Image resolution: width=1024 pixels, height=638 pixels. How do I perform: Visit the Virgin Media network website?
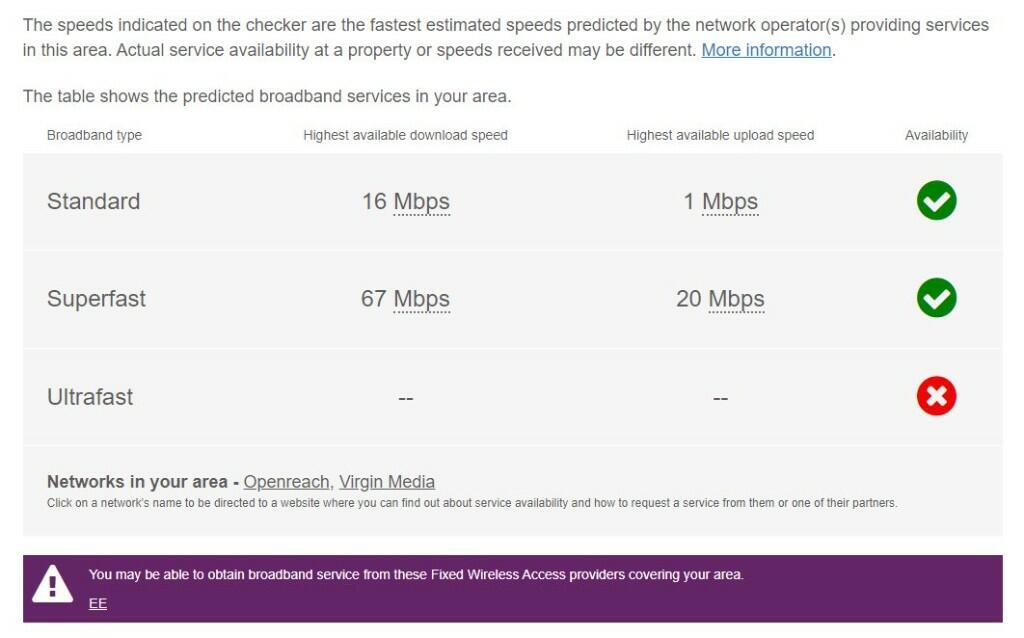pos(387,481)
